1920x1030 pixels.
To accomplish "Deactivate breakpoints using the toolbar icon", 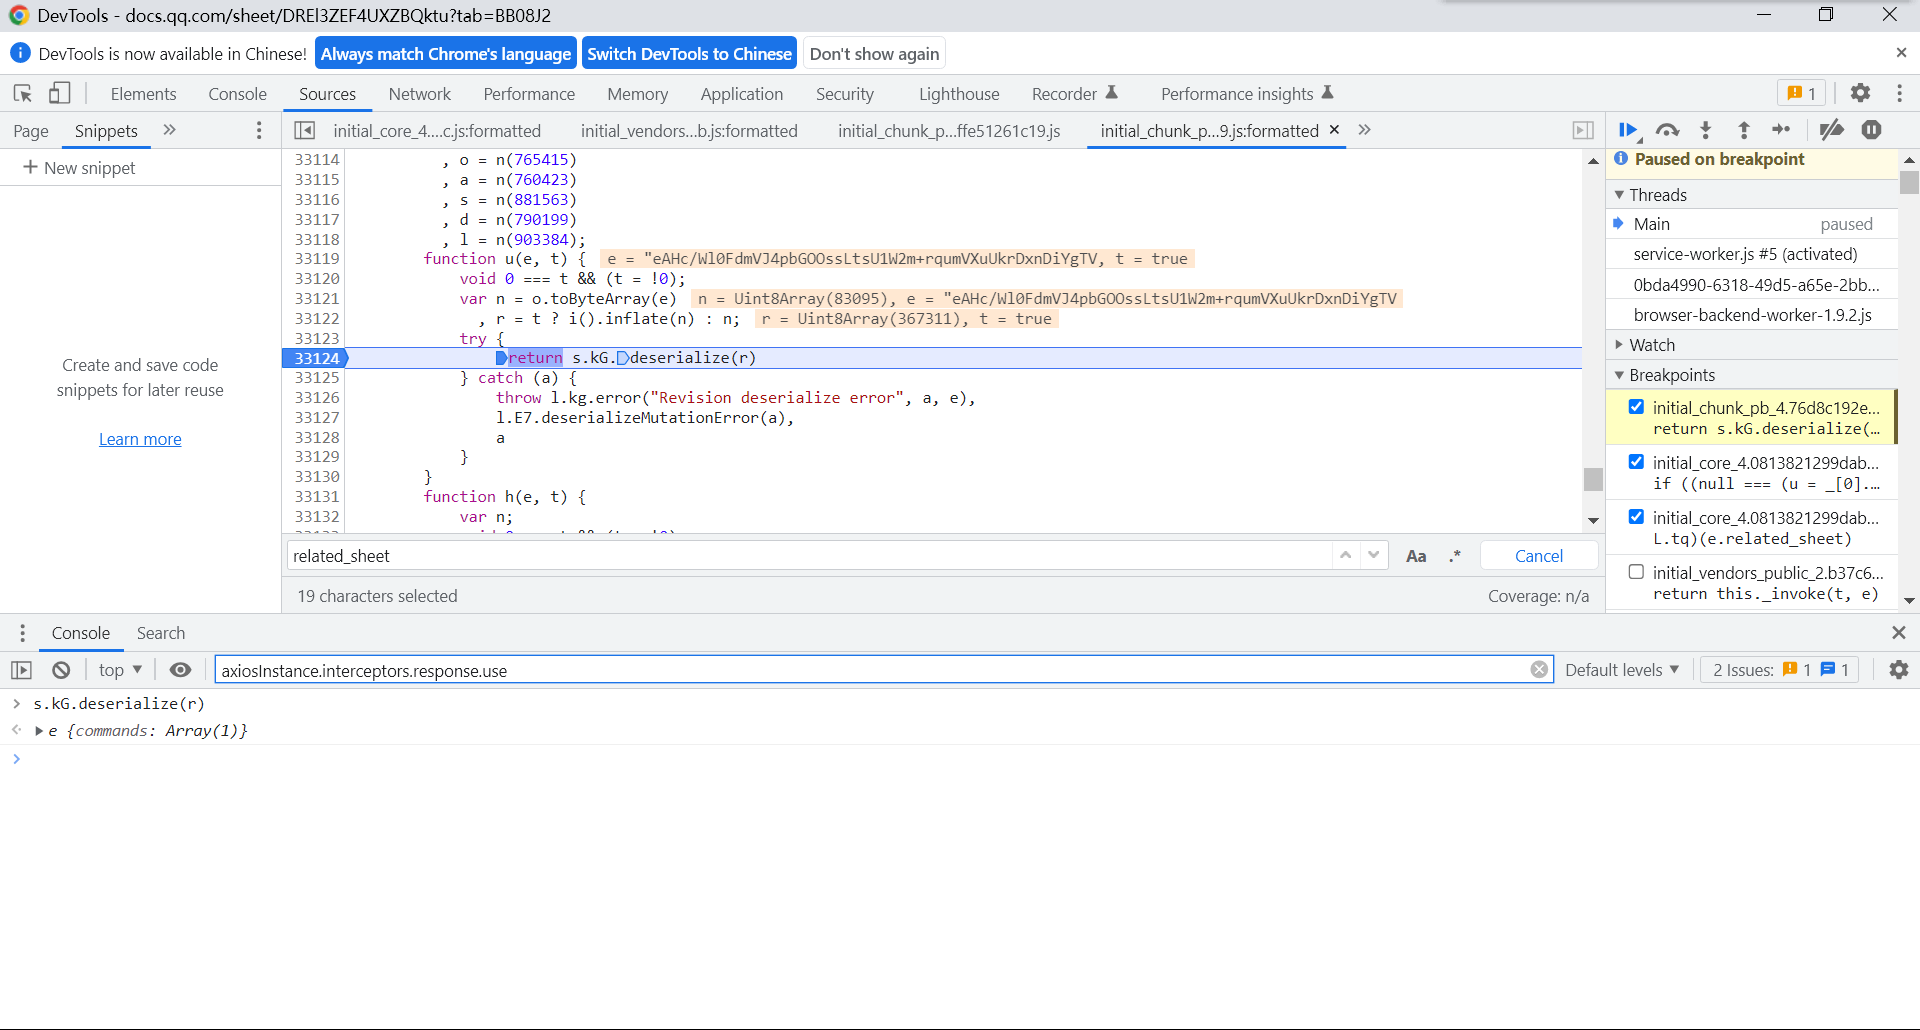I will pyautogui.click(x=1831, y=130).
